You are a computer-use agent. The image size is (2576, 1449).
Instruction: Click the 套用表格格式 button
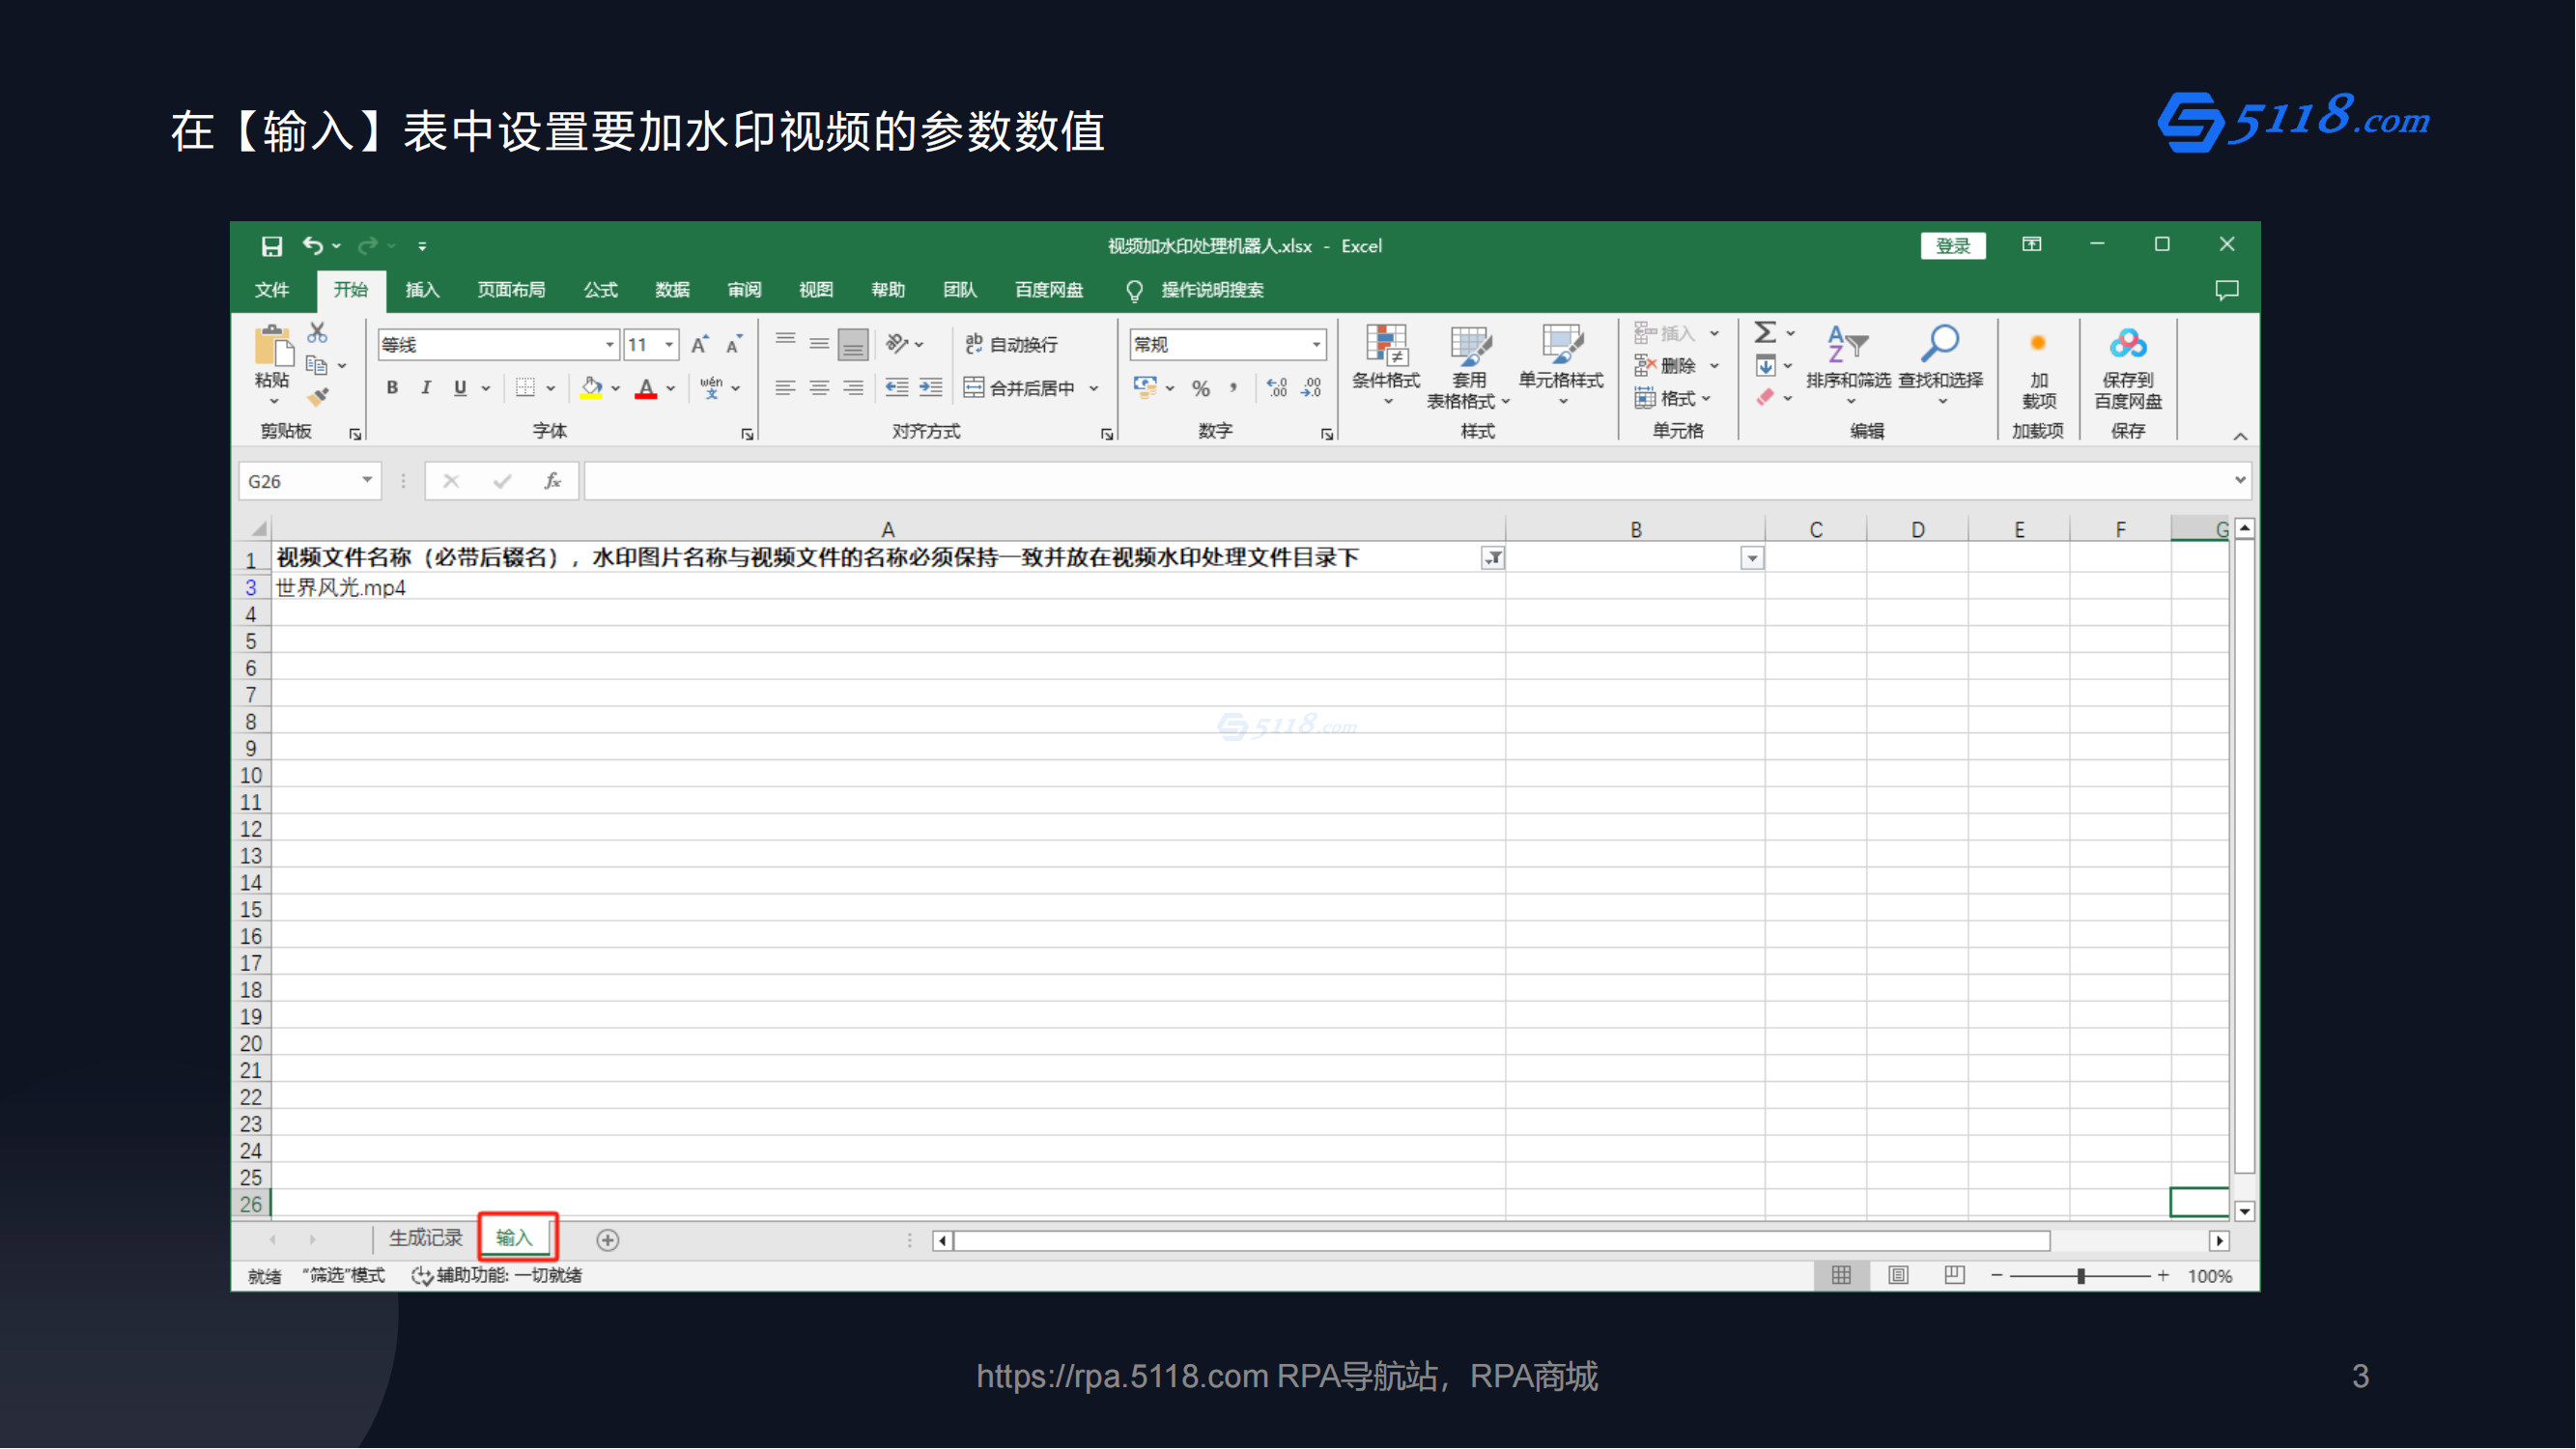pos(1467,367)
